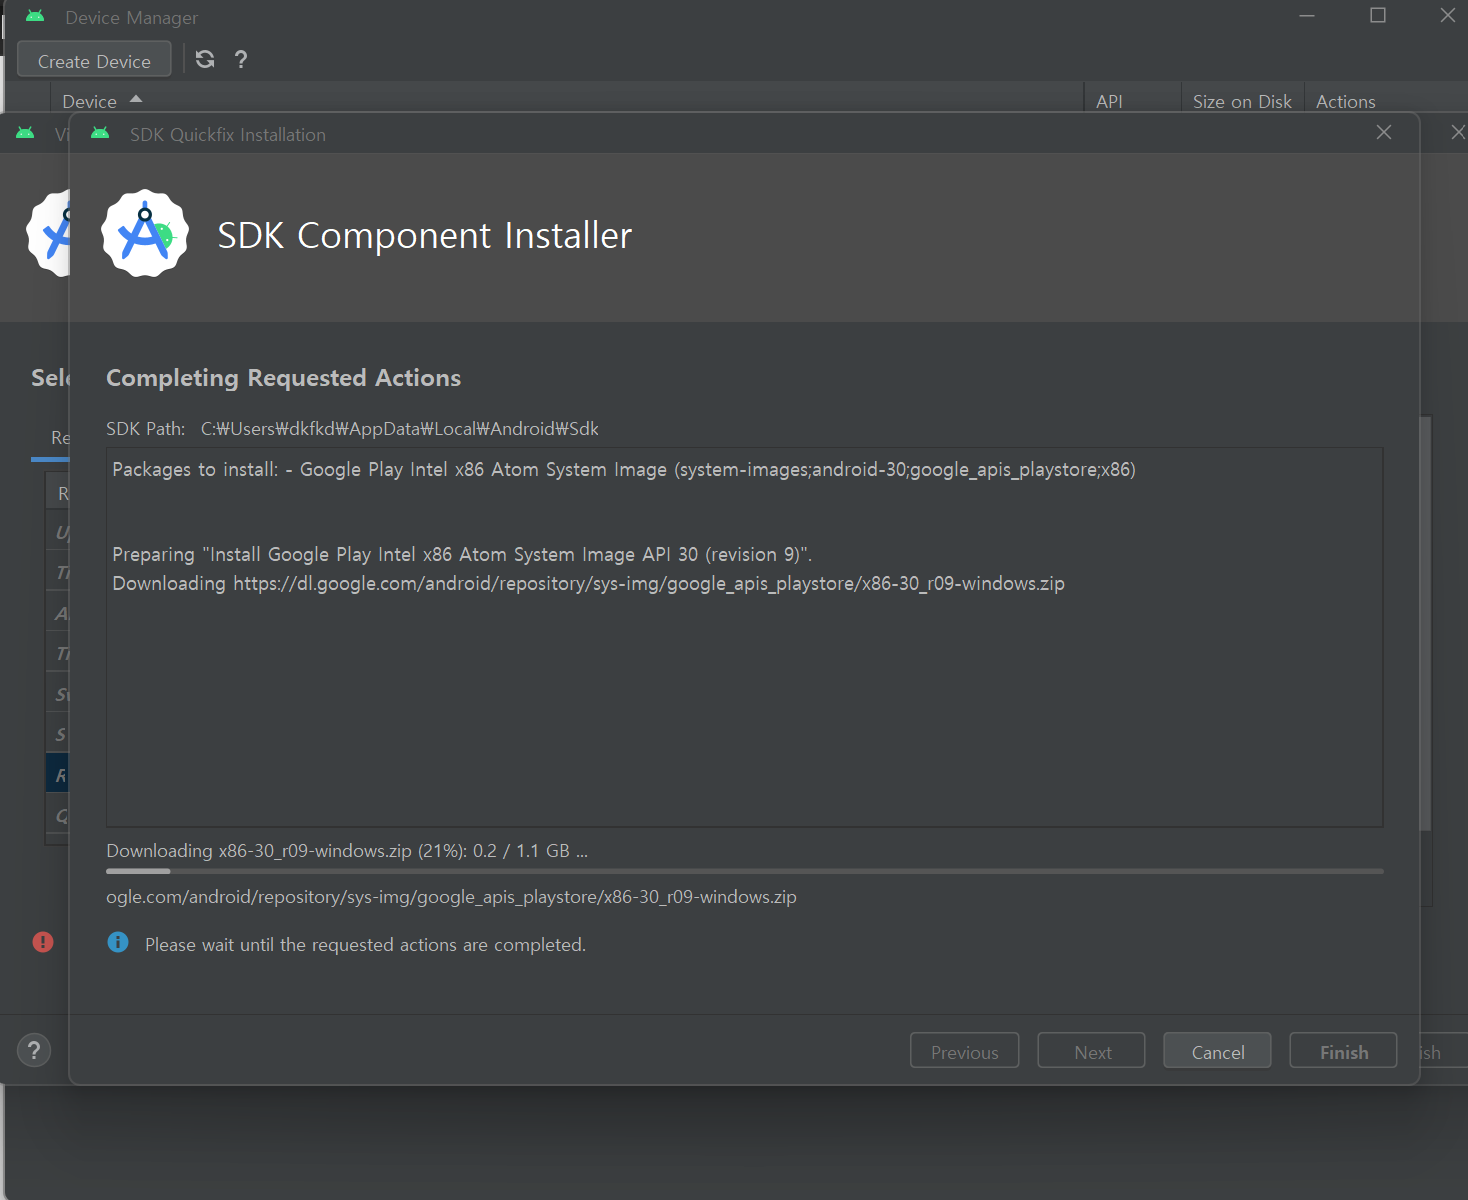The height and width of the screenshot is (1200, 1468).
Task: Click the Next button
Action: coord(1091,1051)
